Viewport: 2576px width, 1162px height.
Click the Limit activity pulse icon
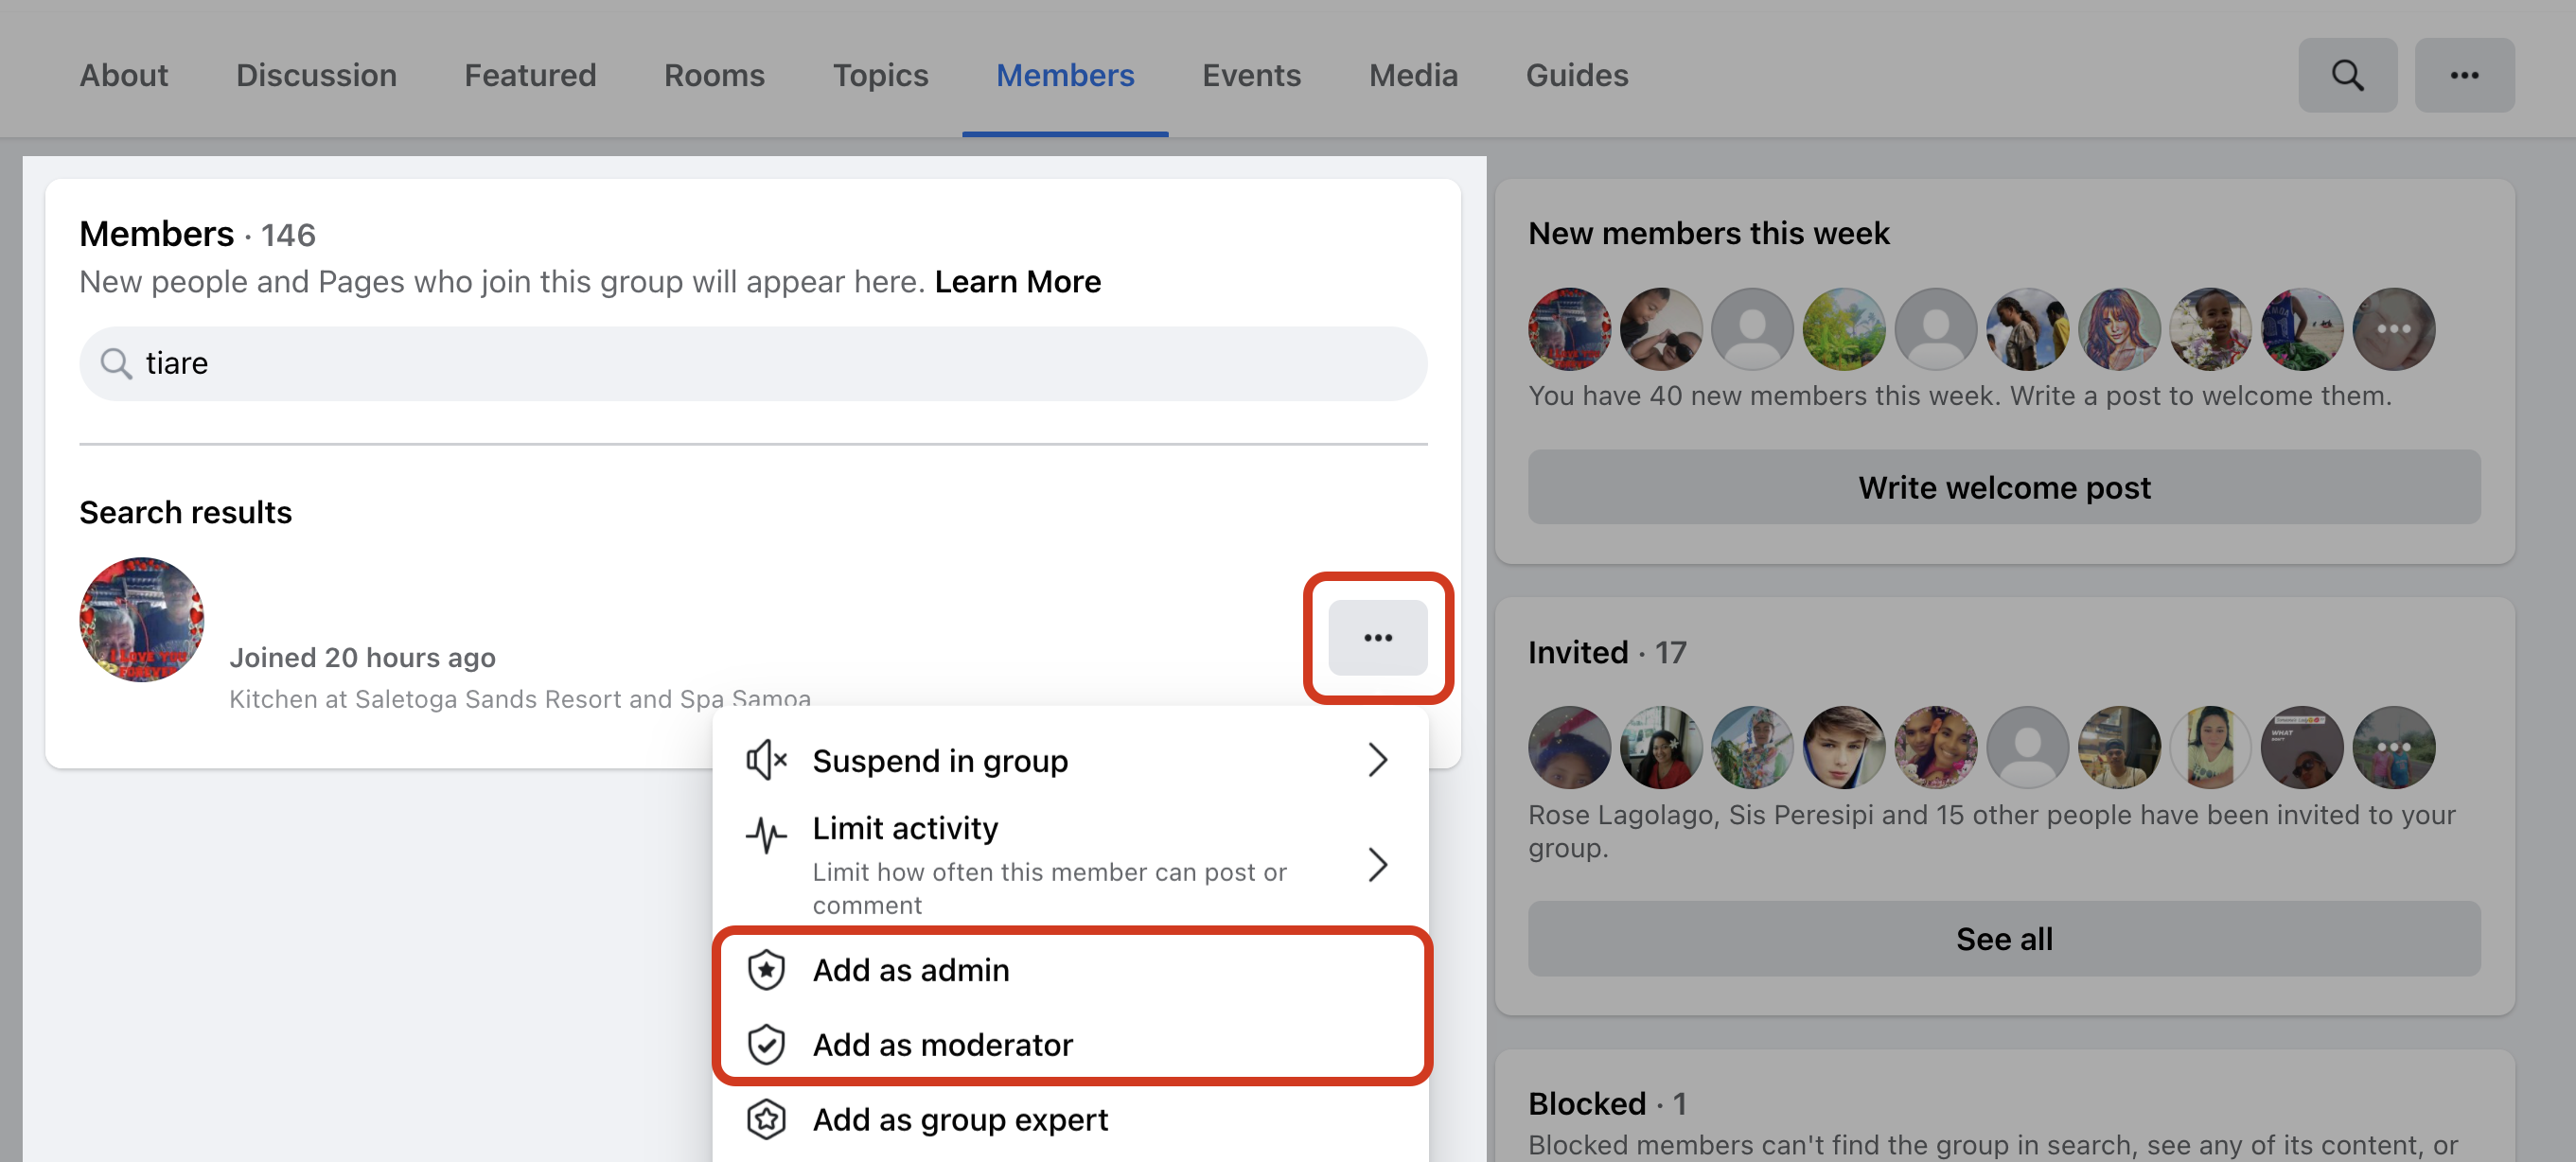(766, 834)
